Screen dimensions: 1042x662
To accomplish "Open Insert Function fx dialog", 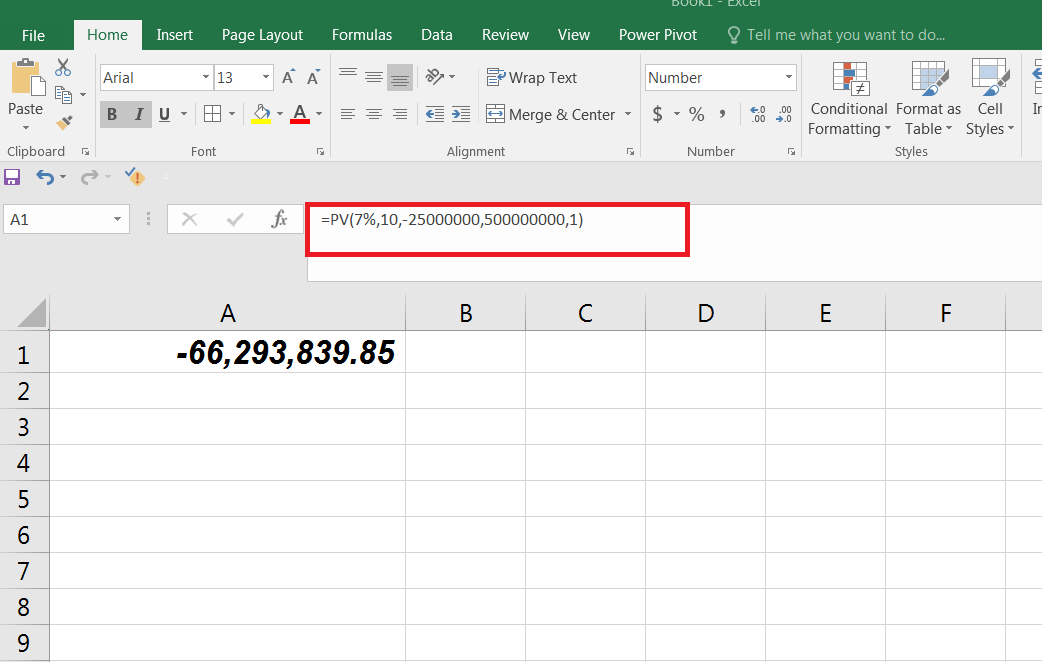I will tap(279, 219).
